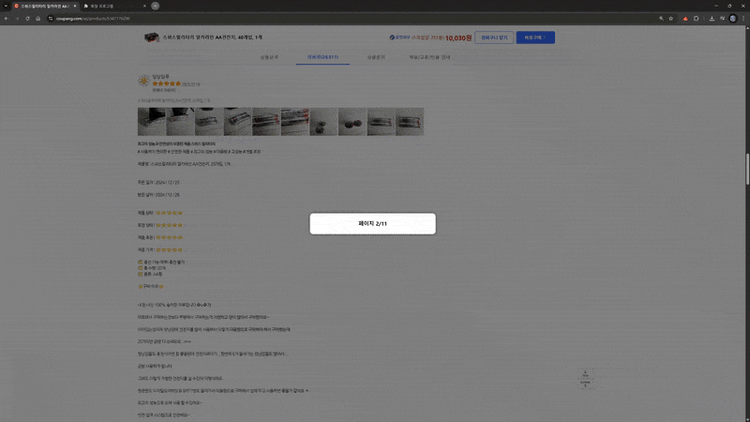Image resolution: width=750 pixels, height=422 pixels.
Task: Open the browser home icon
Action: pos(38,19)
